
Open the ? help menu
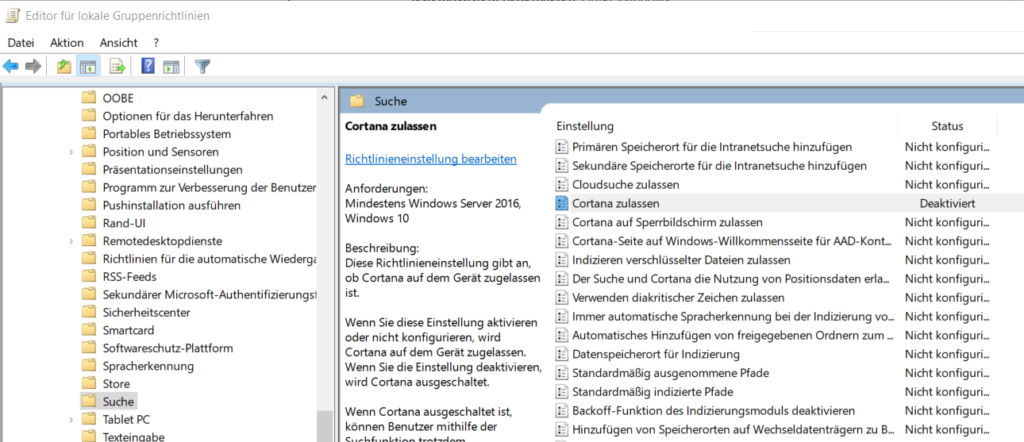pyautogui.click(x=156, y=42)
